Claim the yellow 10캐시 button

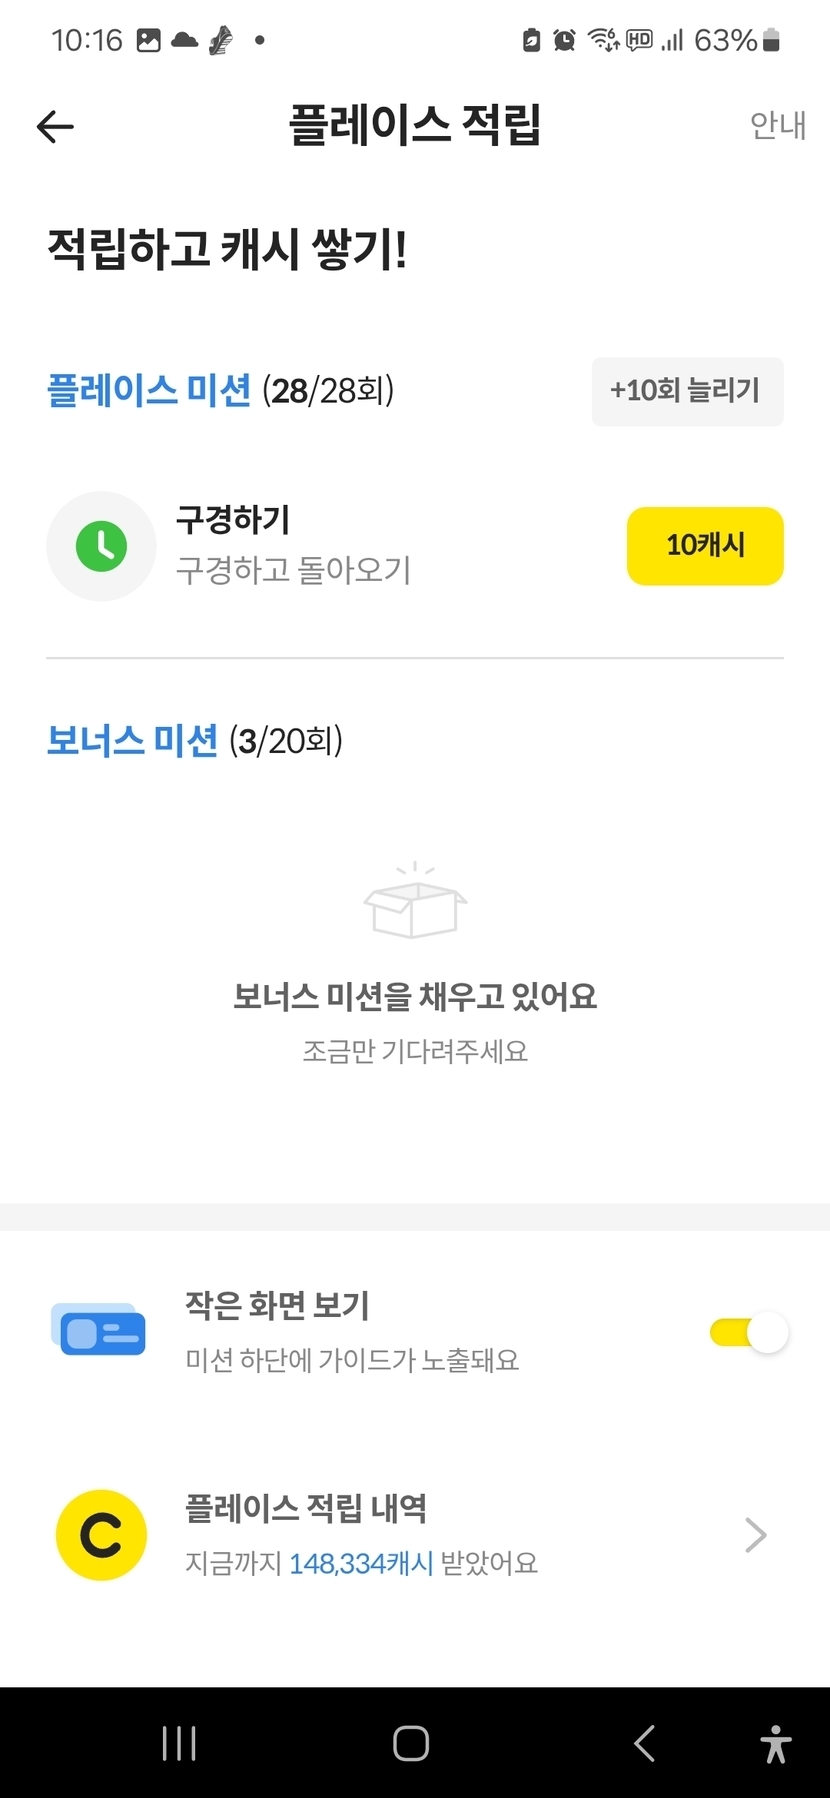click(705, 546)
